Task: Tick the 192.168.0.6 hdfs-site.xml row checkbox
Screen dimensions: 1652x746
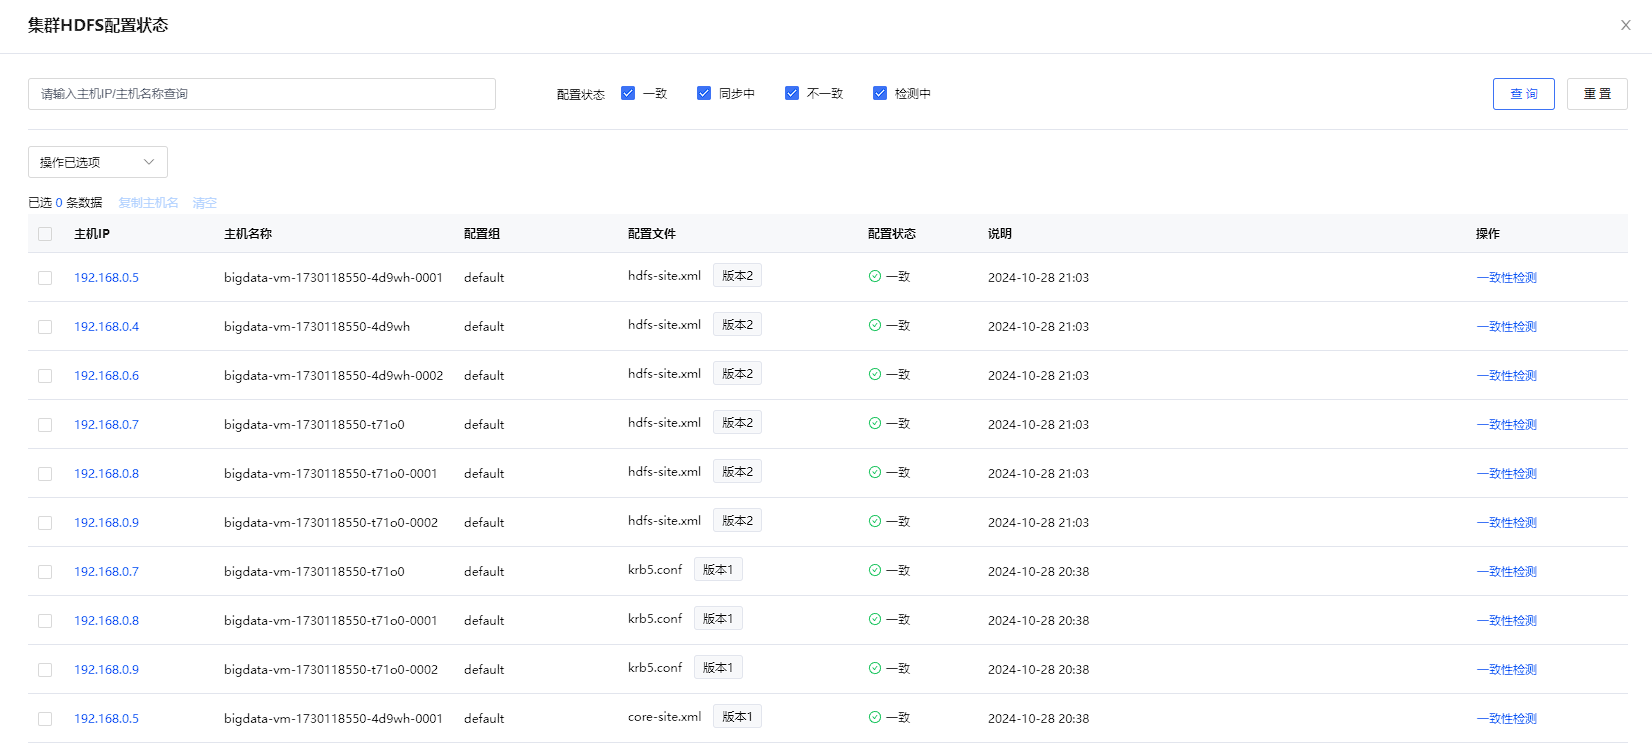Action: [x=45, y=376]
